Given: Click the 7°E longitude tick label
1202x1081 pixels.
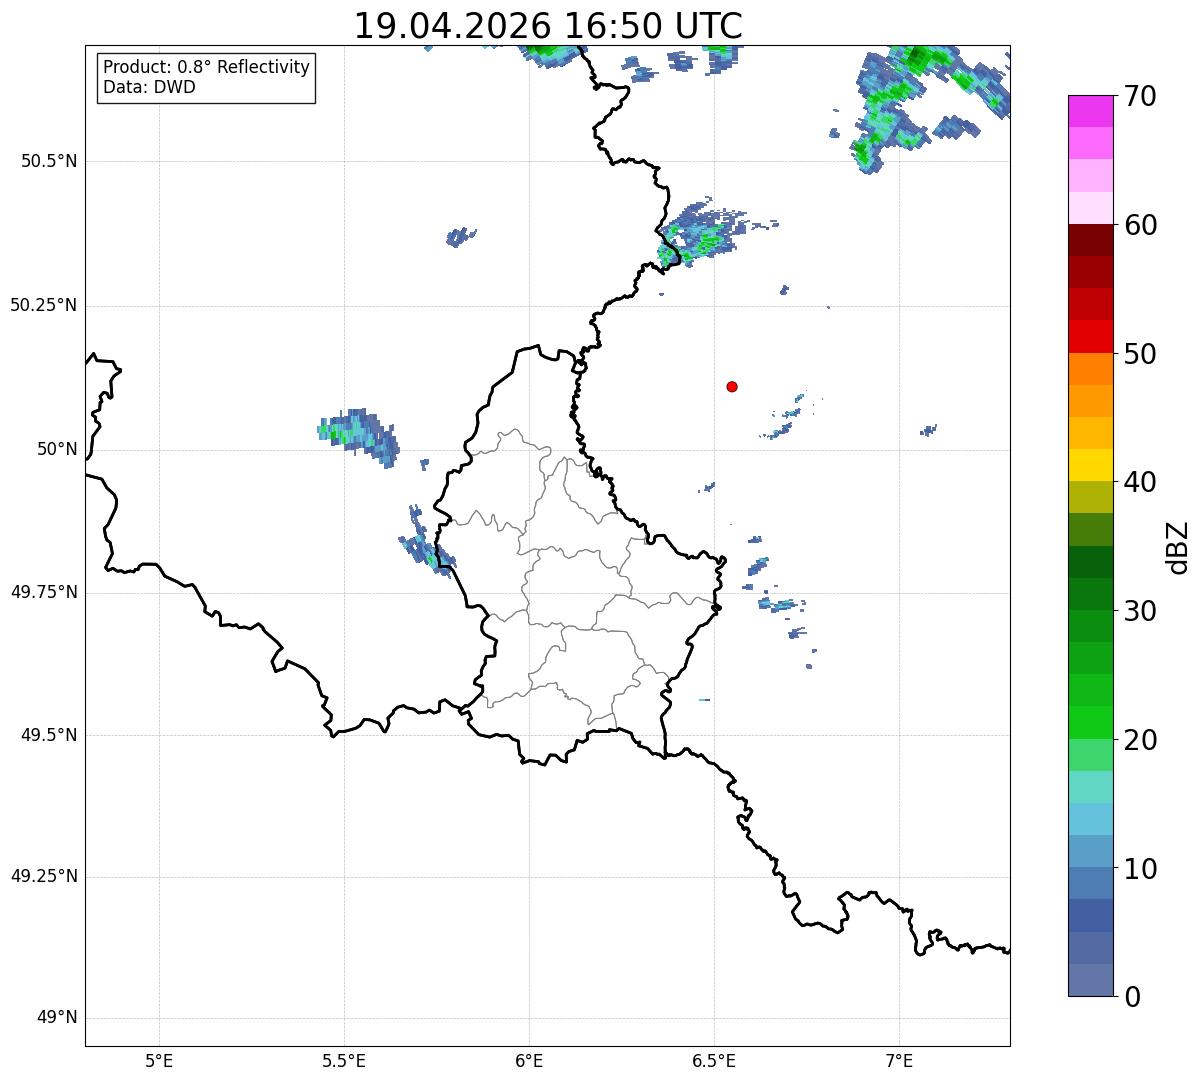Looking at the screenshot, I should (x=899, y=1061).
